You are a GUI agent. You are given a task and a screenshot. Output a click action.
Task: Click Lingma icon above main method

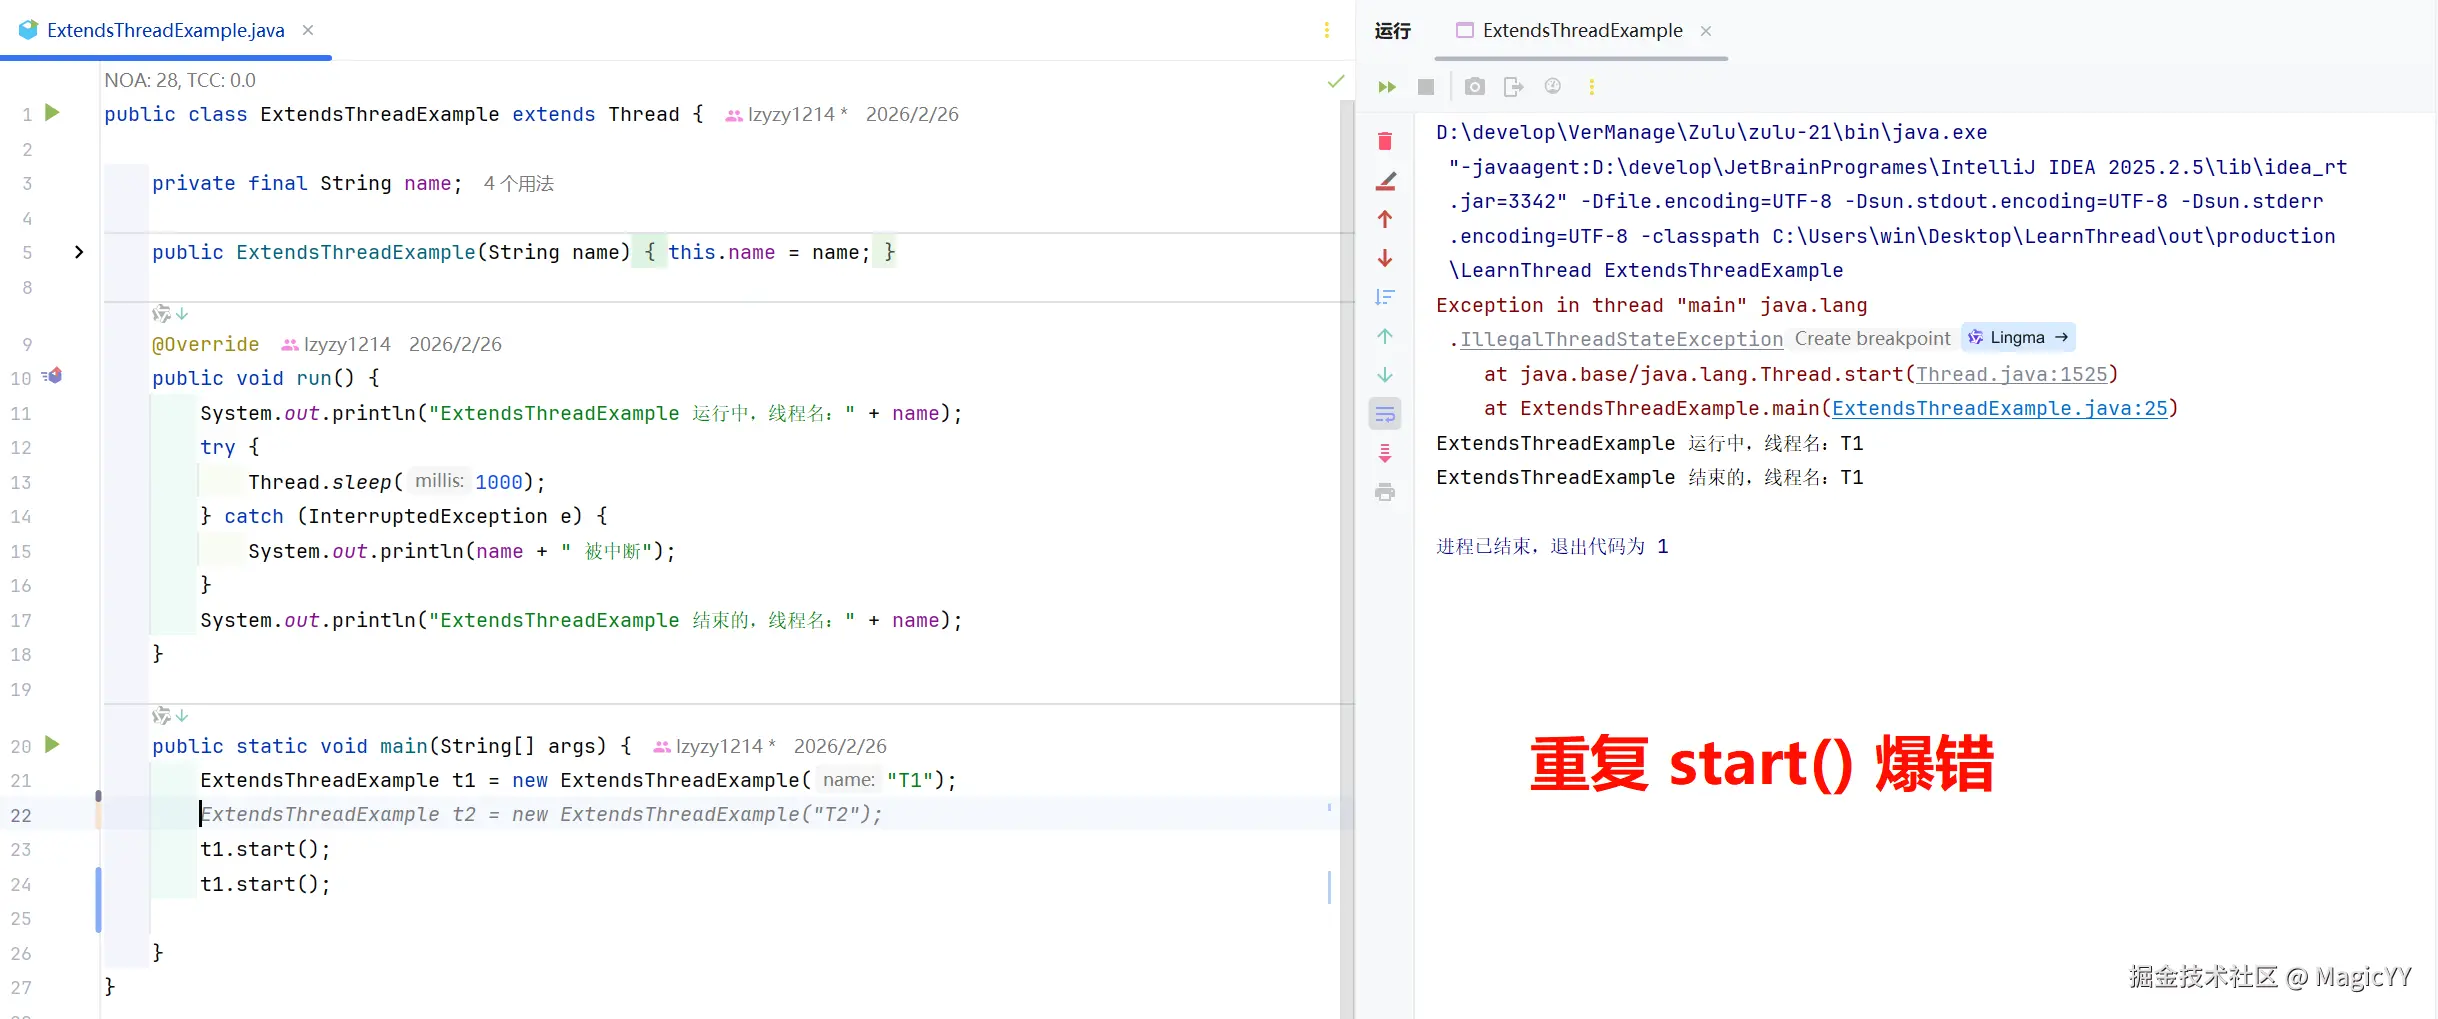tap(161, 716)
